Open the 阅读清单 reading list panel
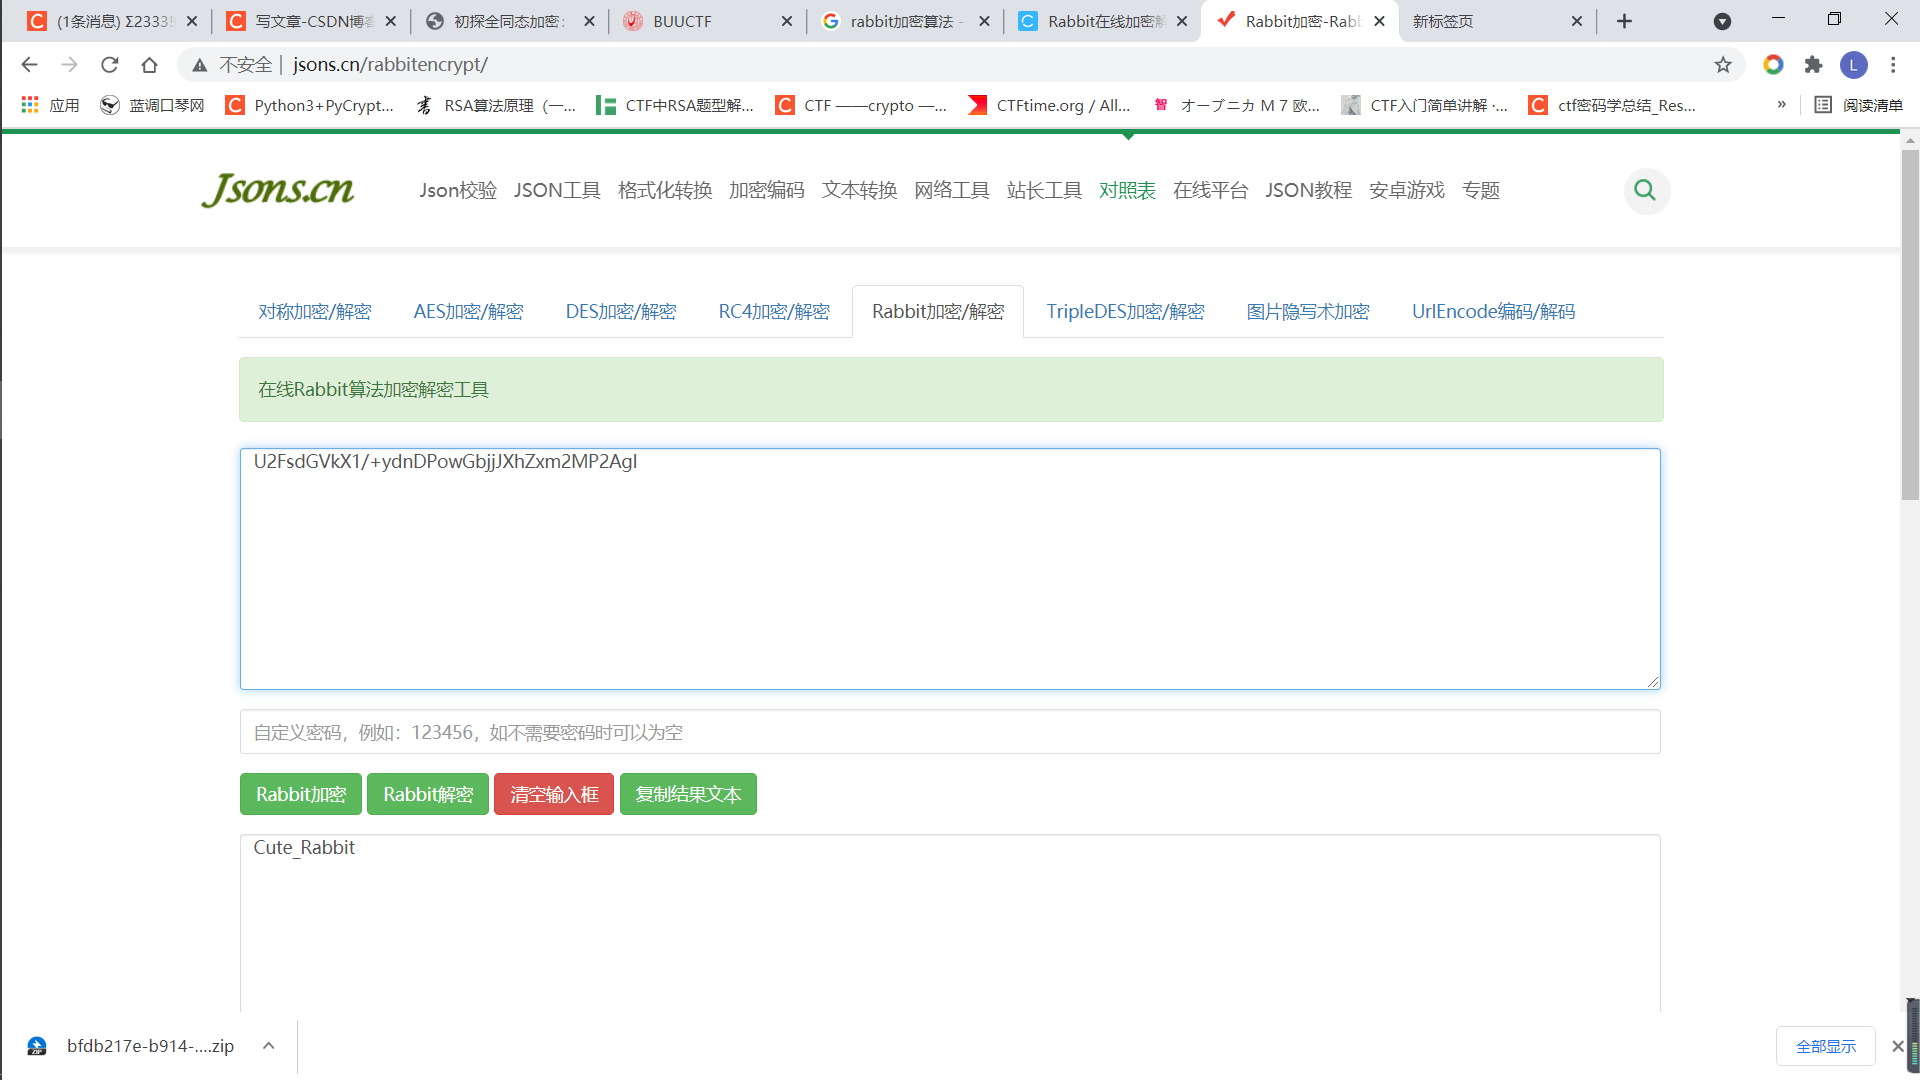The image size is (1920, 1080). point(1858,104)
